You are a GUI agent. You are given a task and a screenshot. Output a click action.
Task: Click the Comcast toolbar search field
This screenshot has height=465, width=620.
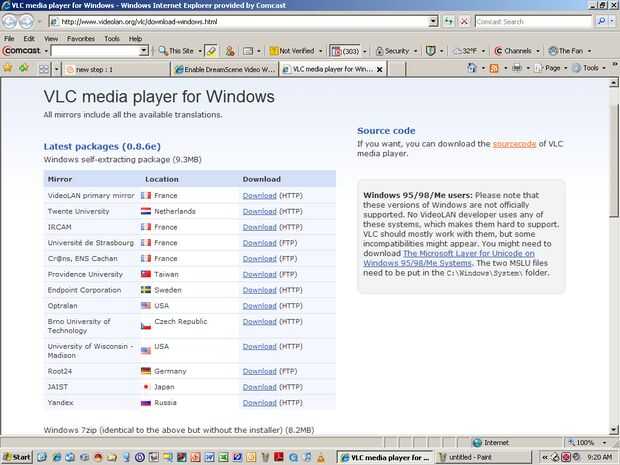click(x=95, y=51)
